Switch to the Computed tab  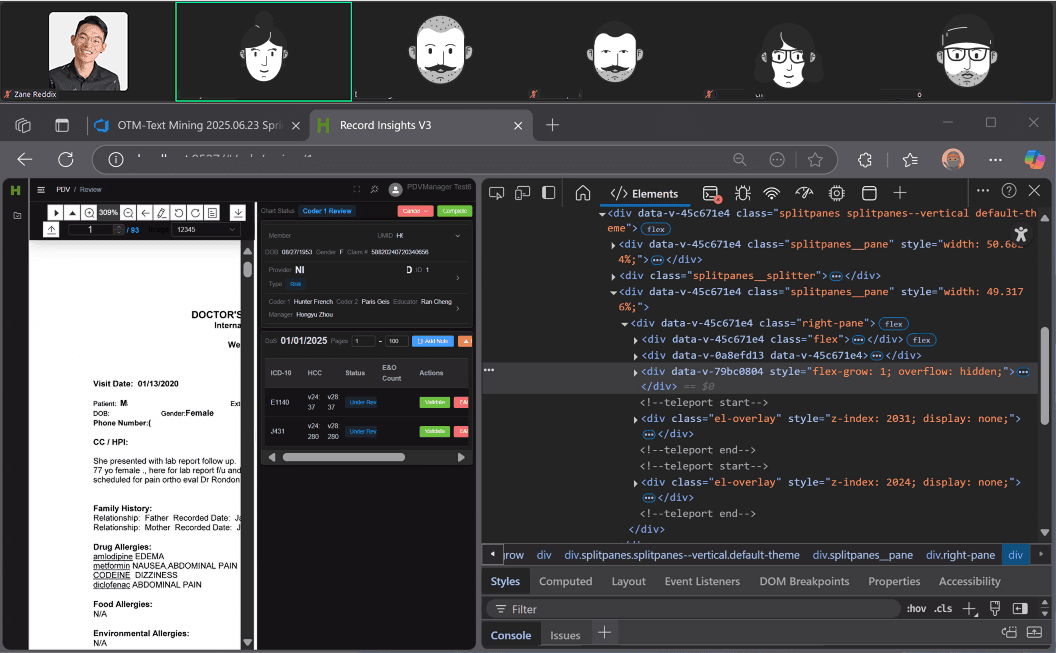(x=565, y=581)
